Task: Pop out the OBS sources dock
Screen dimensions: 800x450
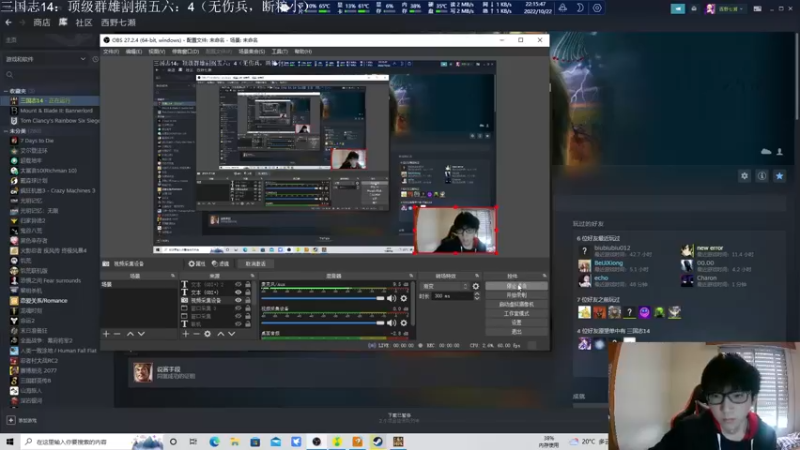Action: click(252, 276)
